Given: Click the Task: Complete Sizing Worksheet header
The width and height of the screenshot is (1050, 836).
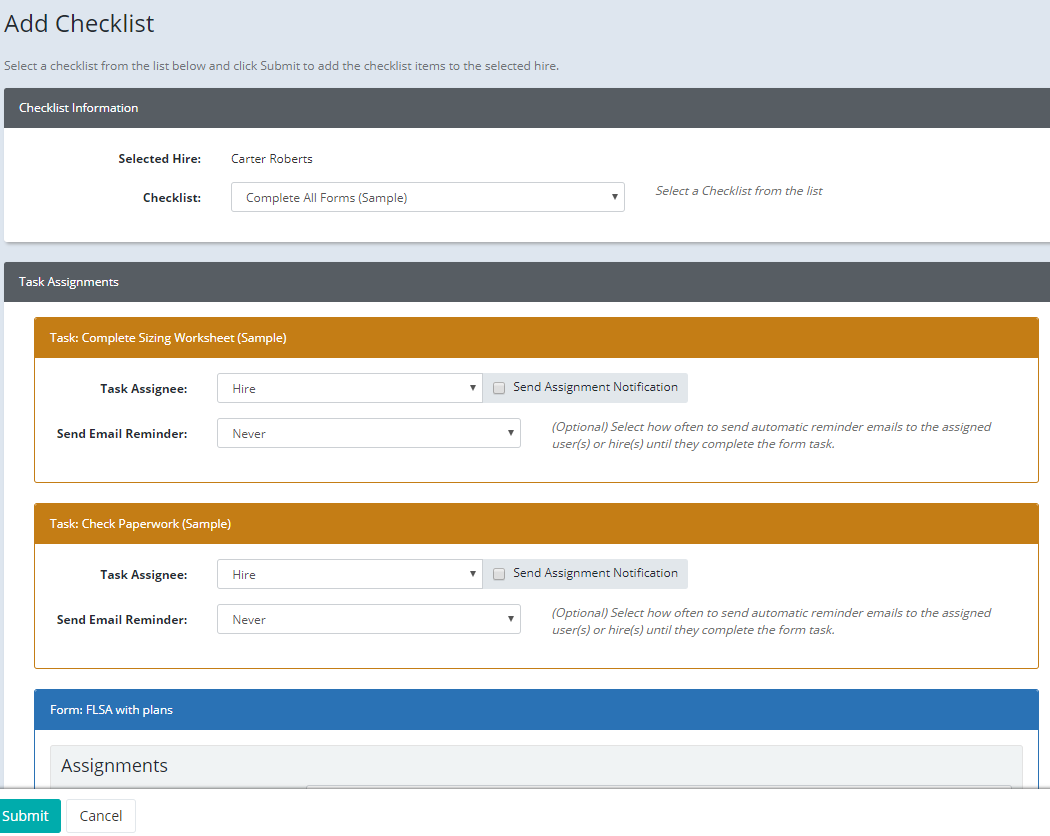Looking at the screenshot, I should point(166,337).
